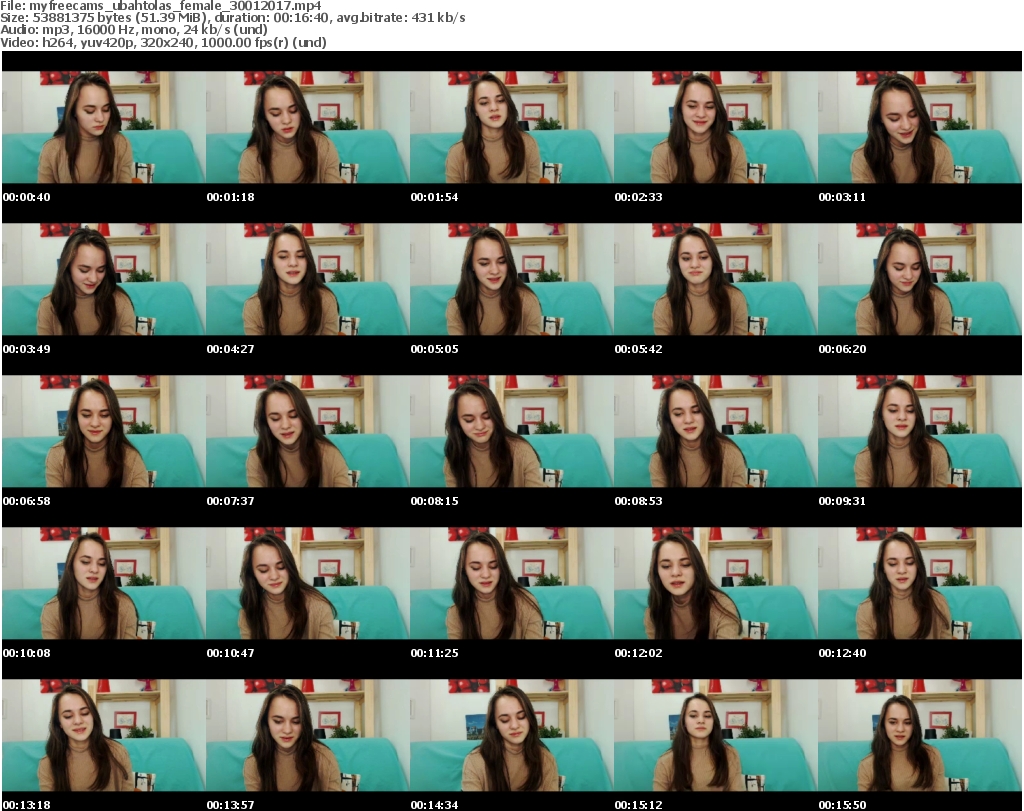Select the thumbnail above timestamp 00:05:42
The image size is (1024, 811).
tap(715, 279)
